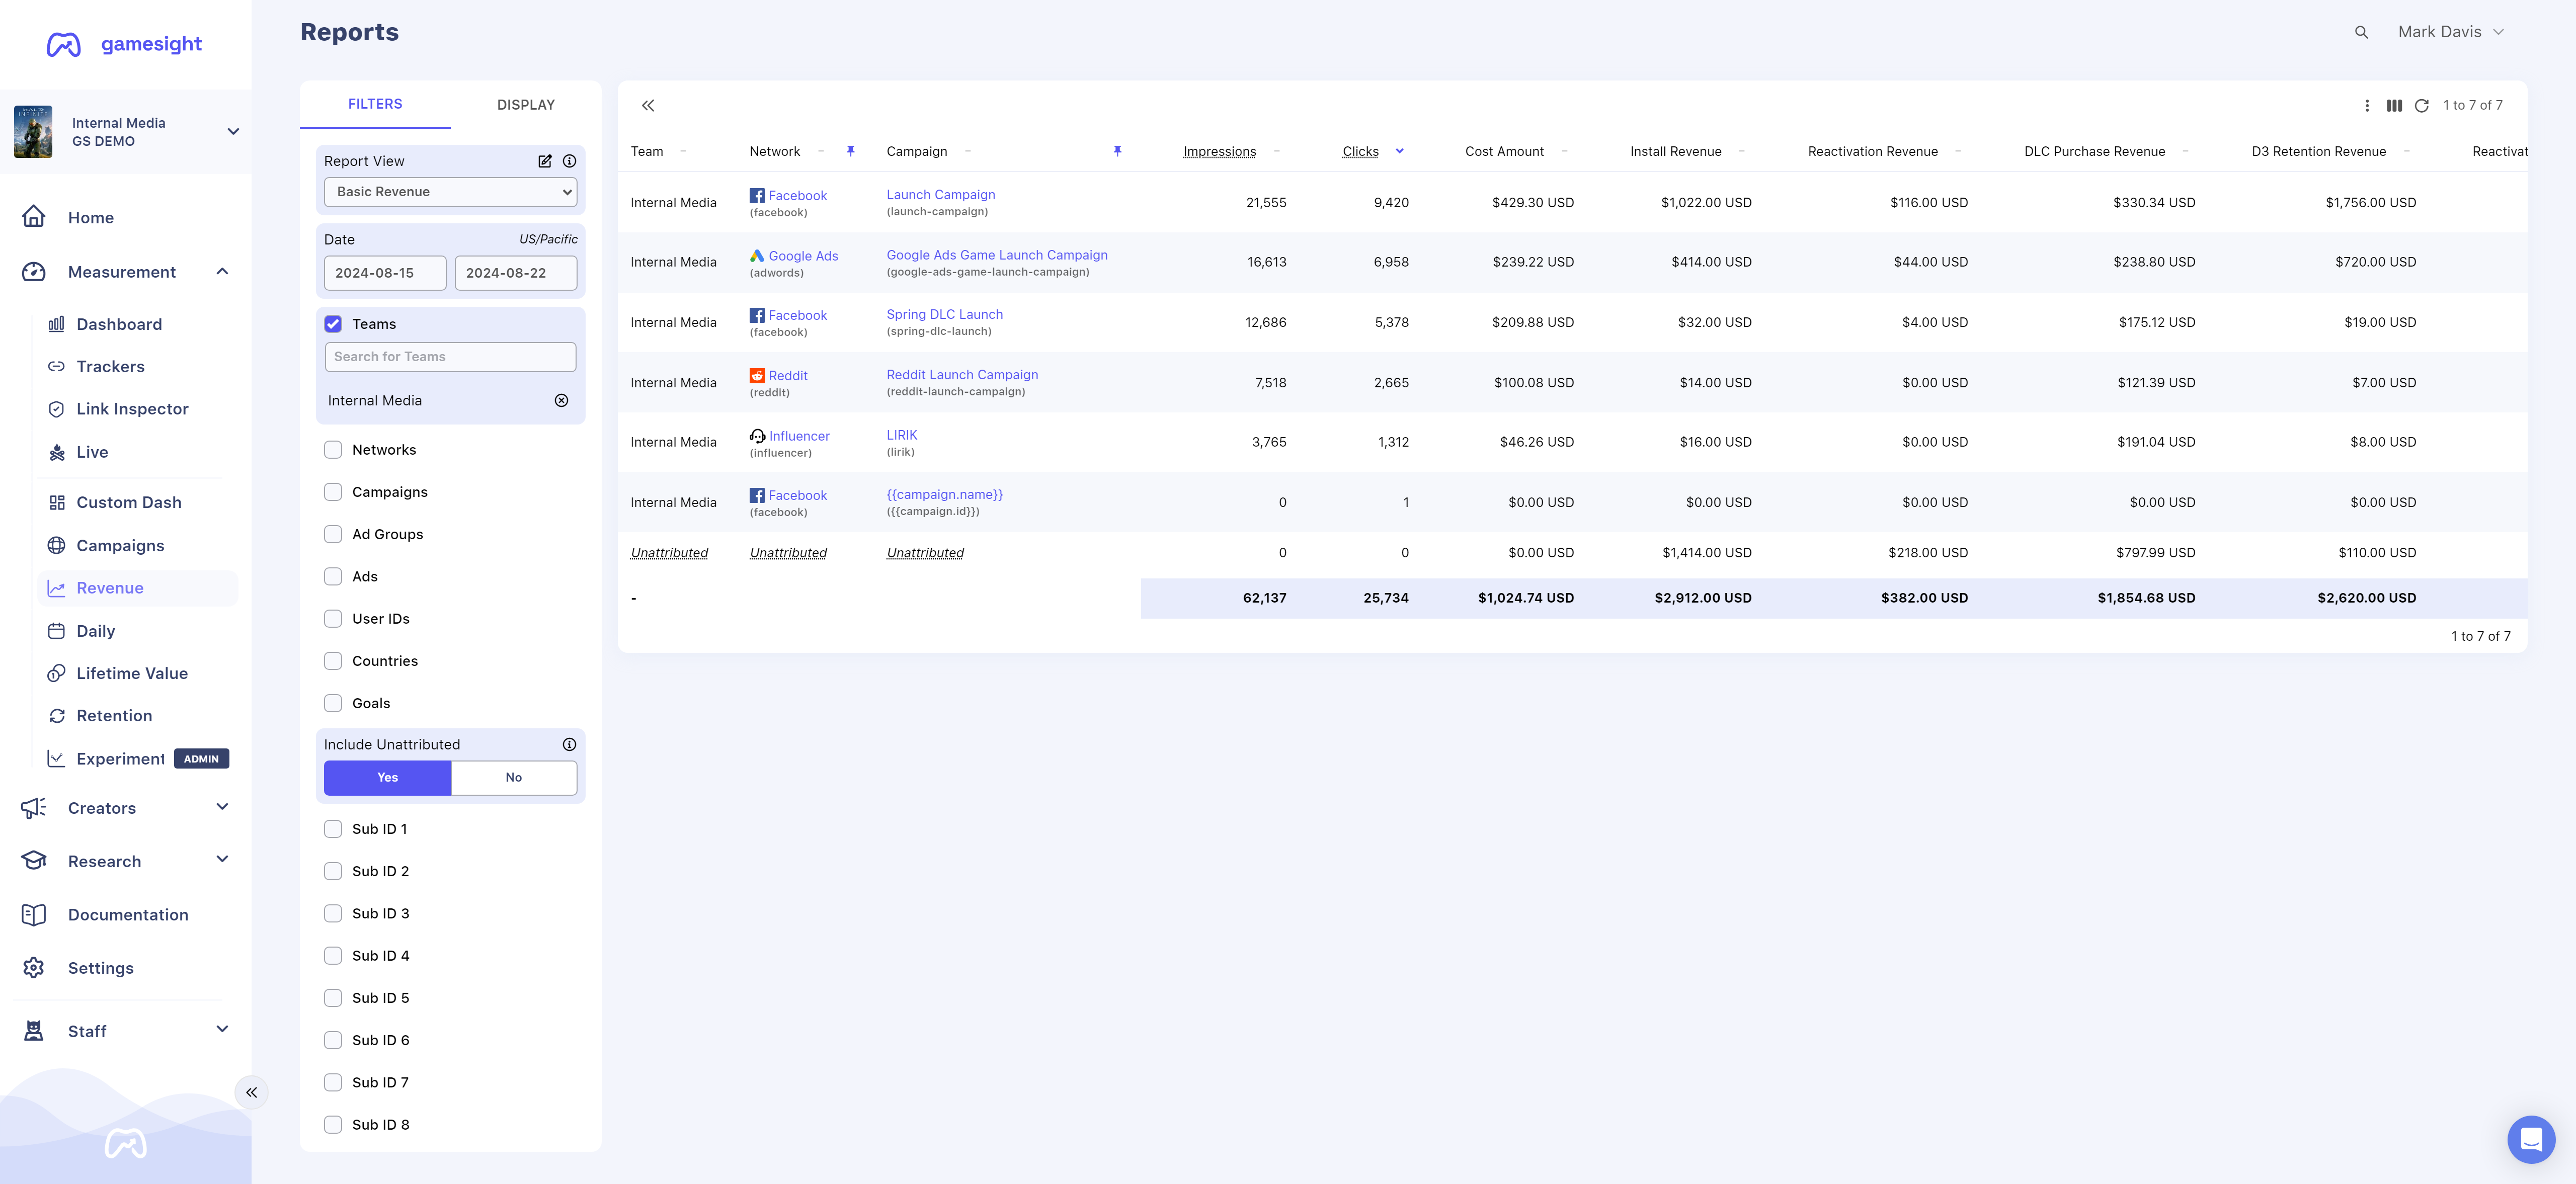Open the chat support bubble
The height and width of the screenshot is (1184, 2576).
coord(2531,1139)
